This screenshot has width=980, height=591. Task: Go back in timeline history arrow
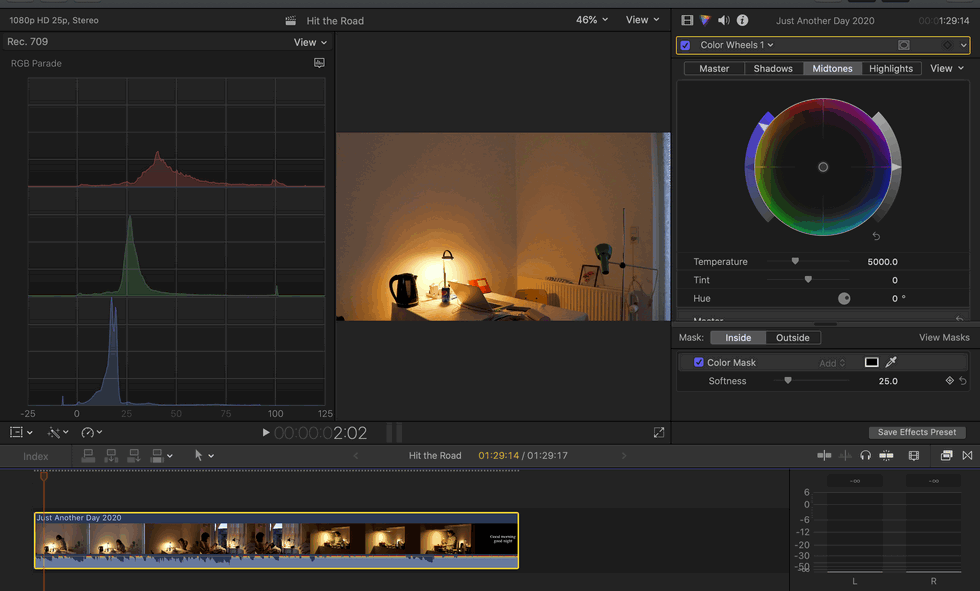(356, 455)
